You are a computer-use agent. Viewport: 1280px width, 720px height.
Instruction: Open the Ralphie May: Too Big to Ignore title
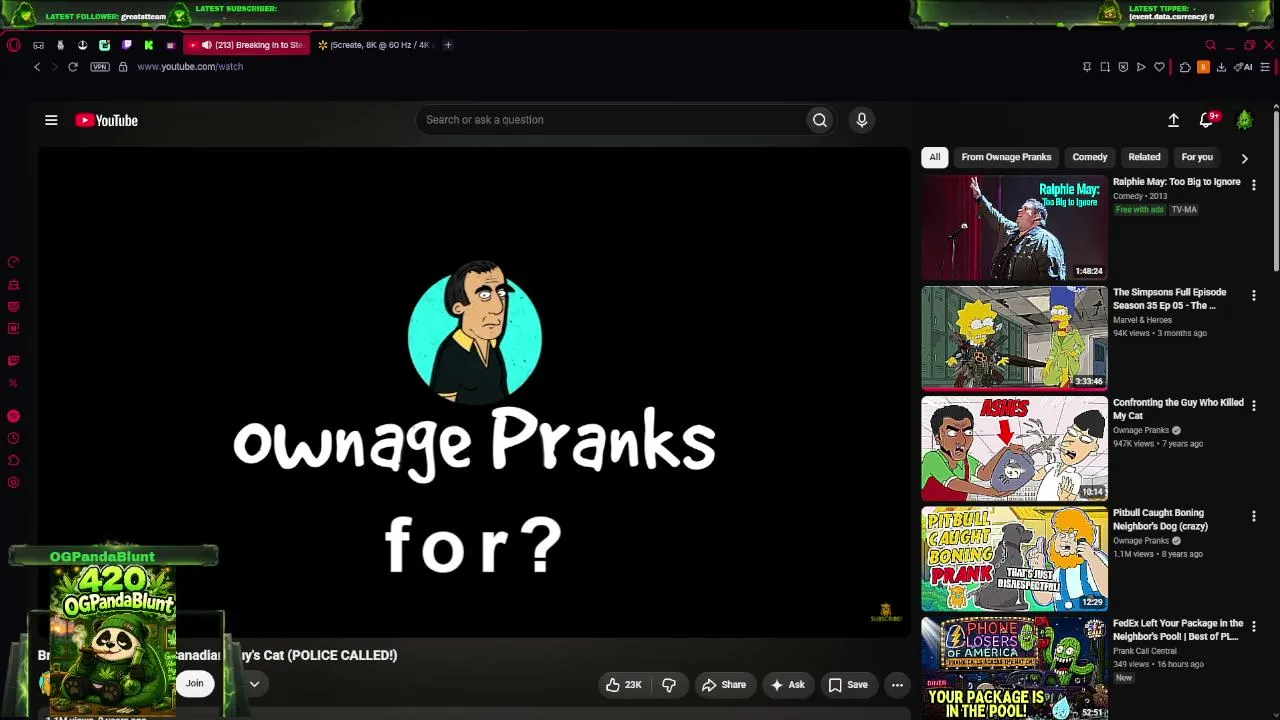1177,182
